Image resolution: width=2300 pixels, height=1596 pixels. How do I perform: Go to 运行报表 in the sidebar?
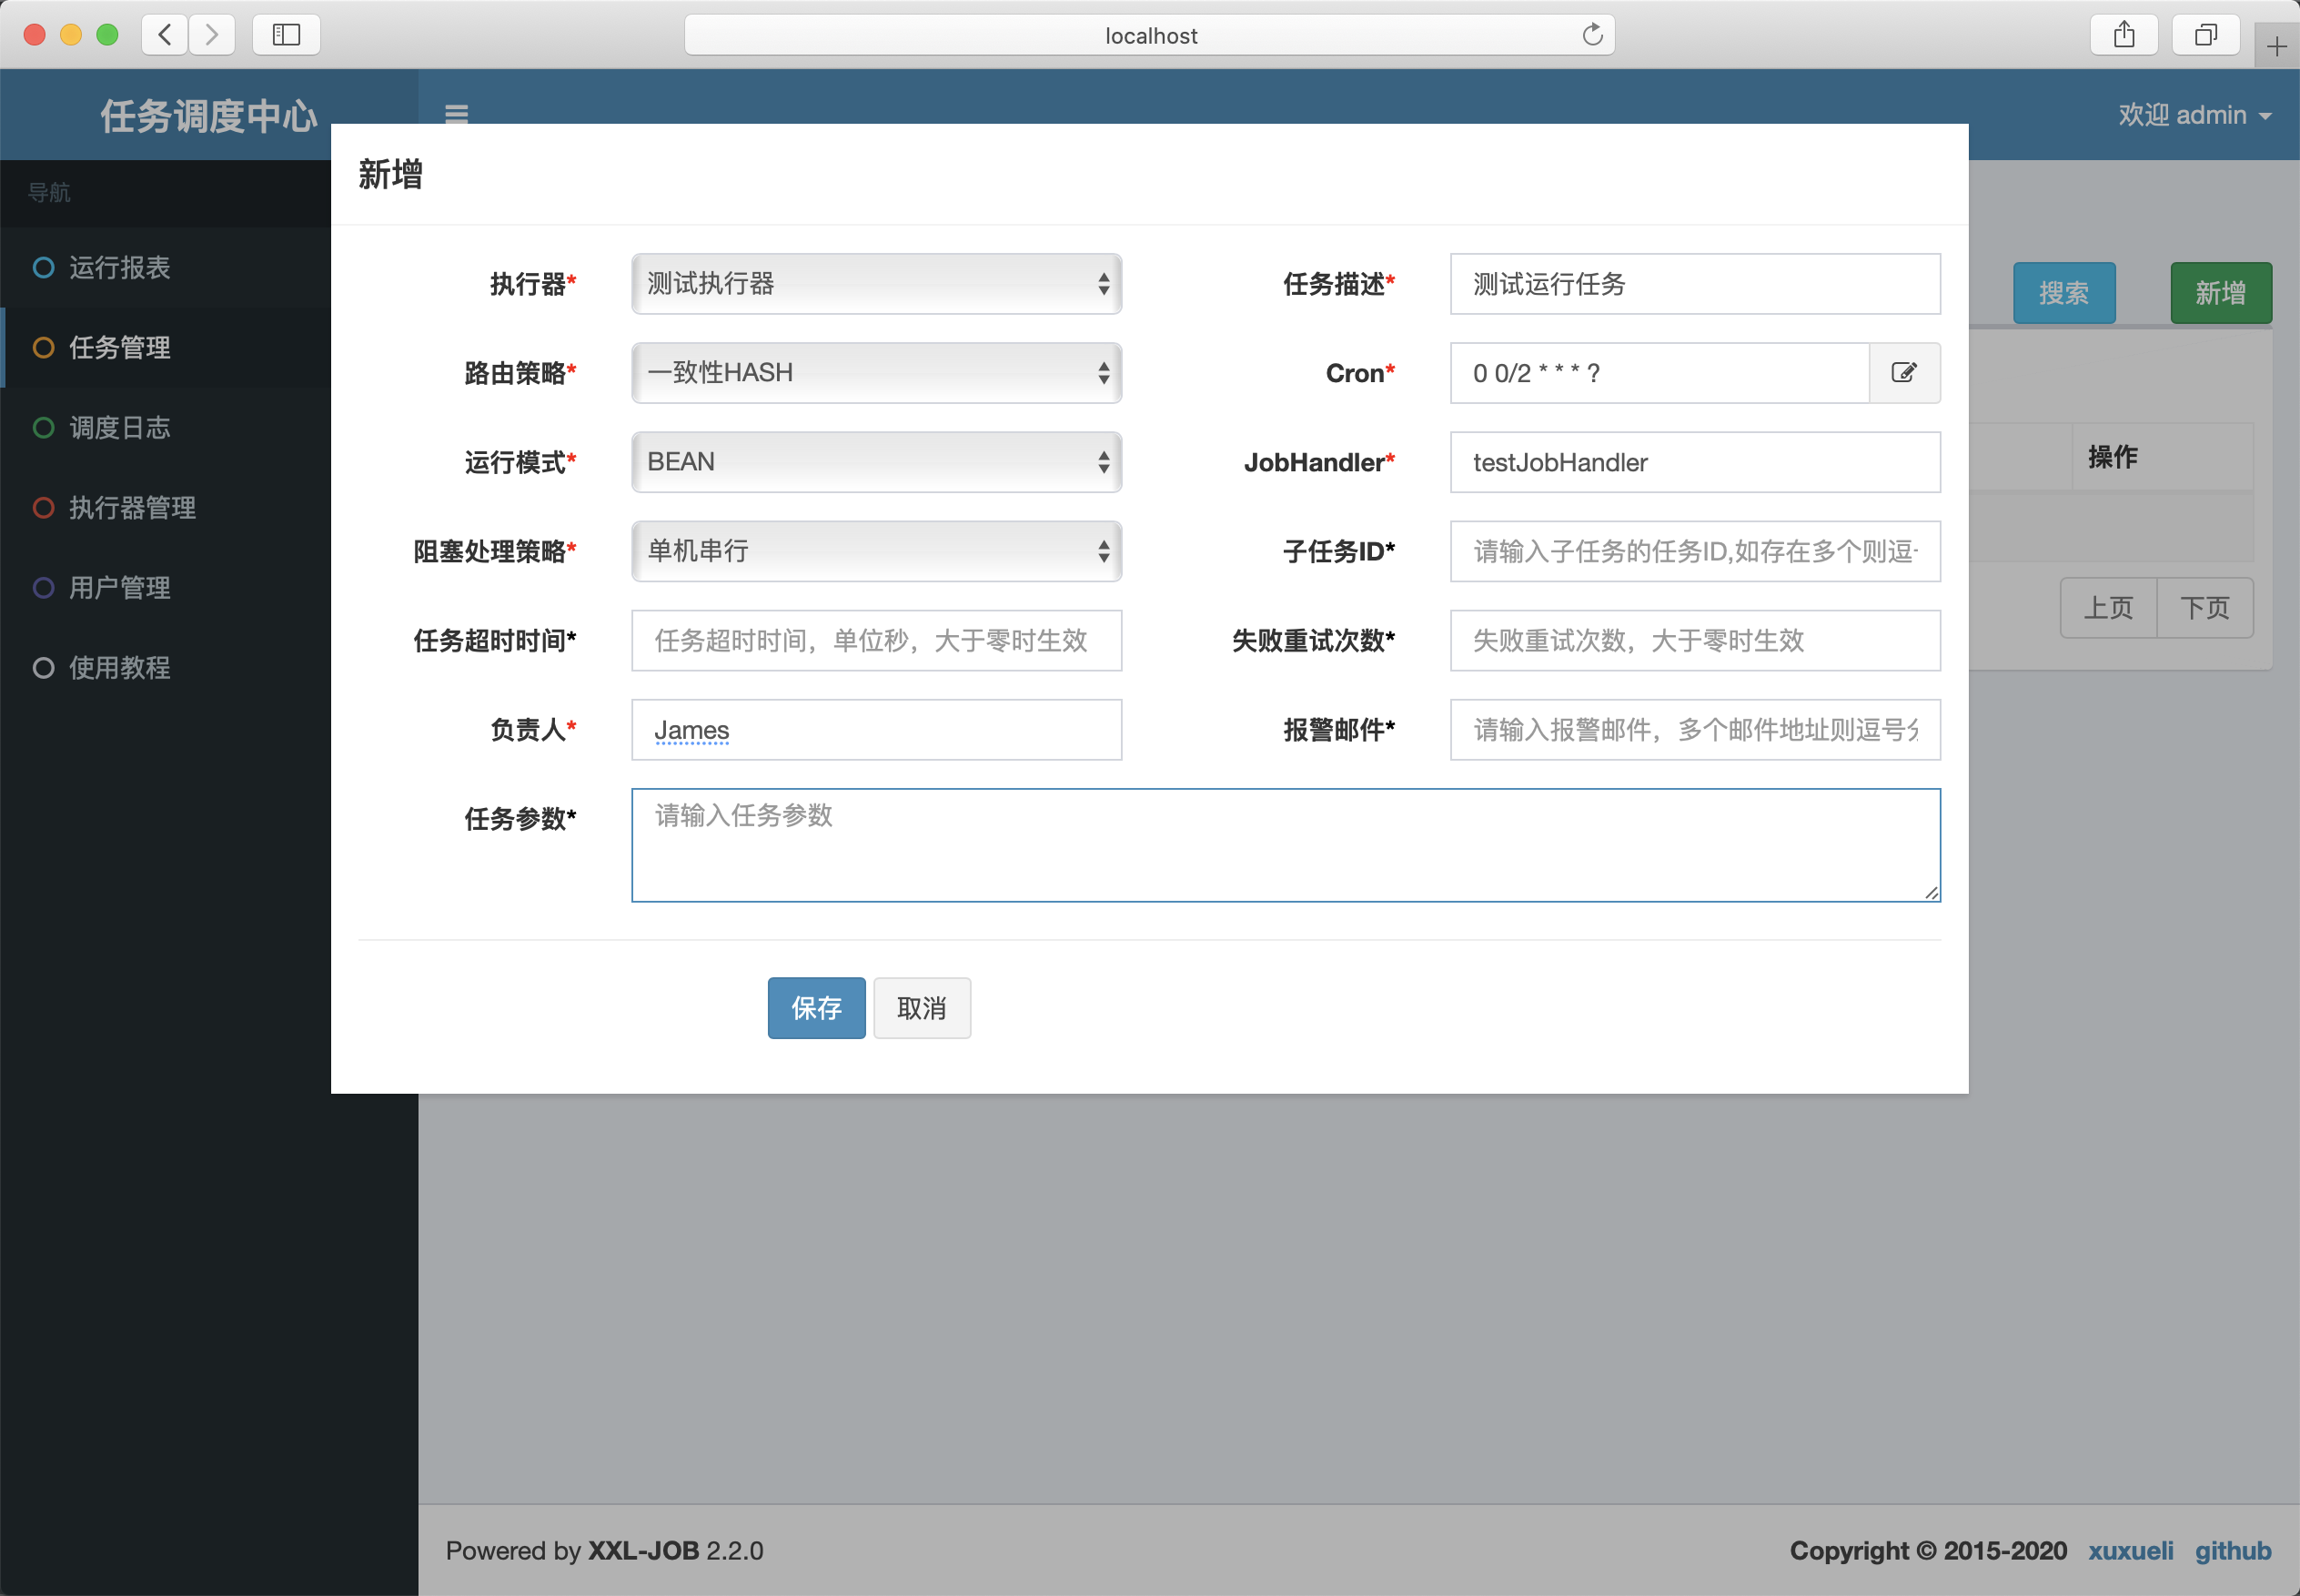coord(166,267)
